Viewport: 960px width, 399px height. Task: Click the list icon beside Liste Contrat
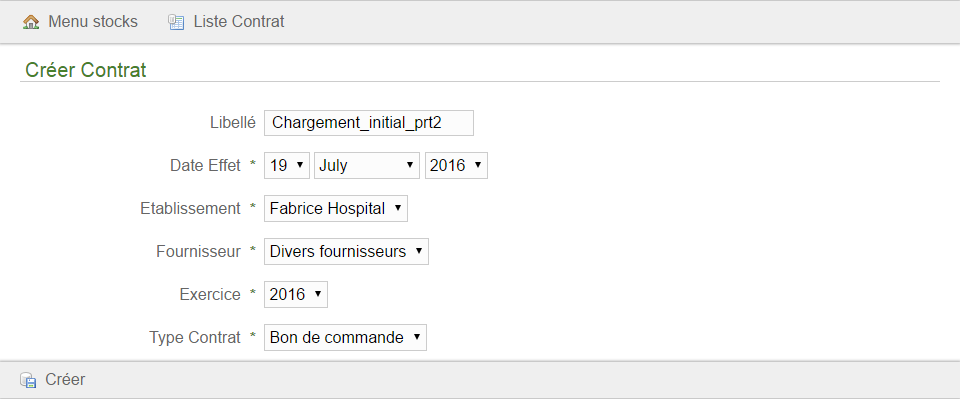pyautogui.click(x=176, y=23)
